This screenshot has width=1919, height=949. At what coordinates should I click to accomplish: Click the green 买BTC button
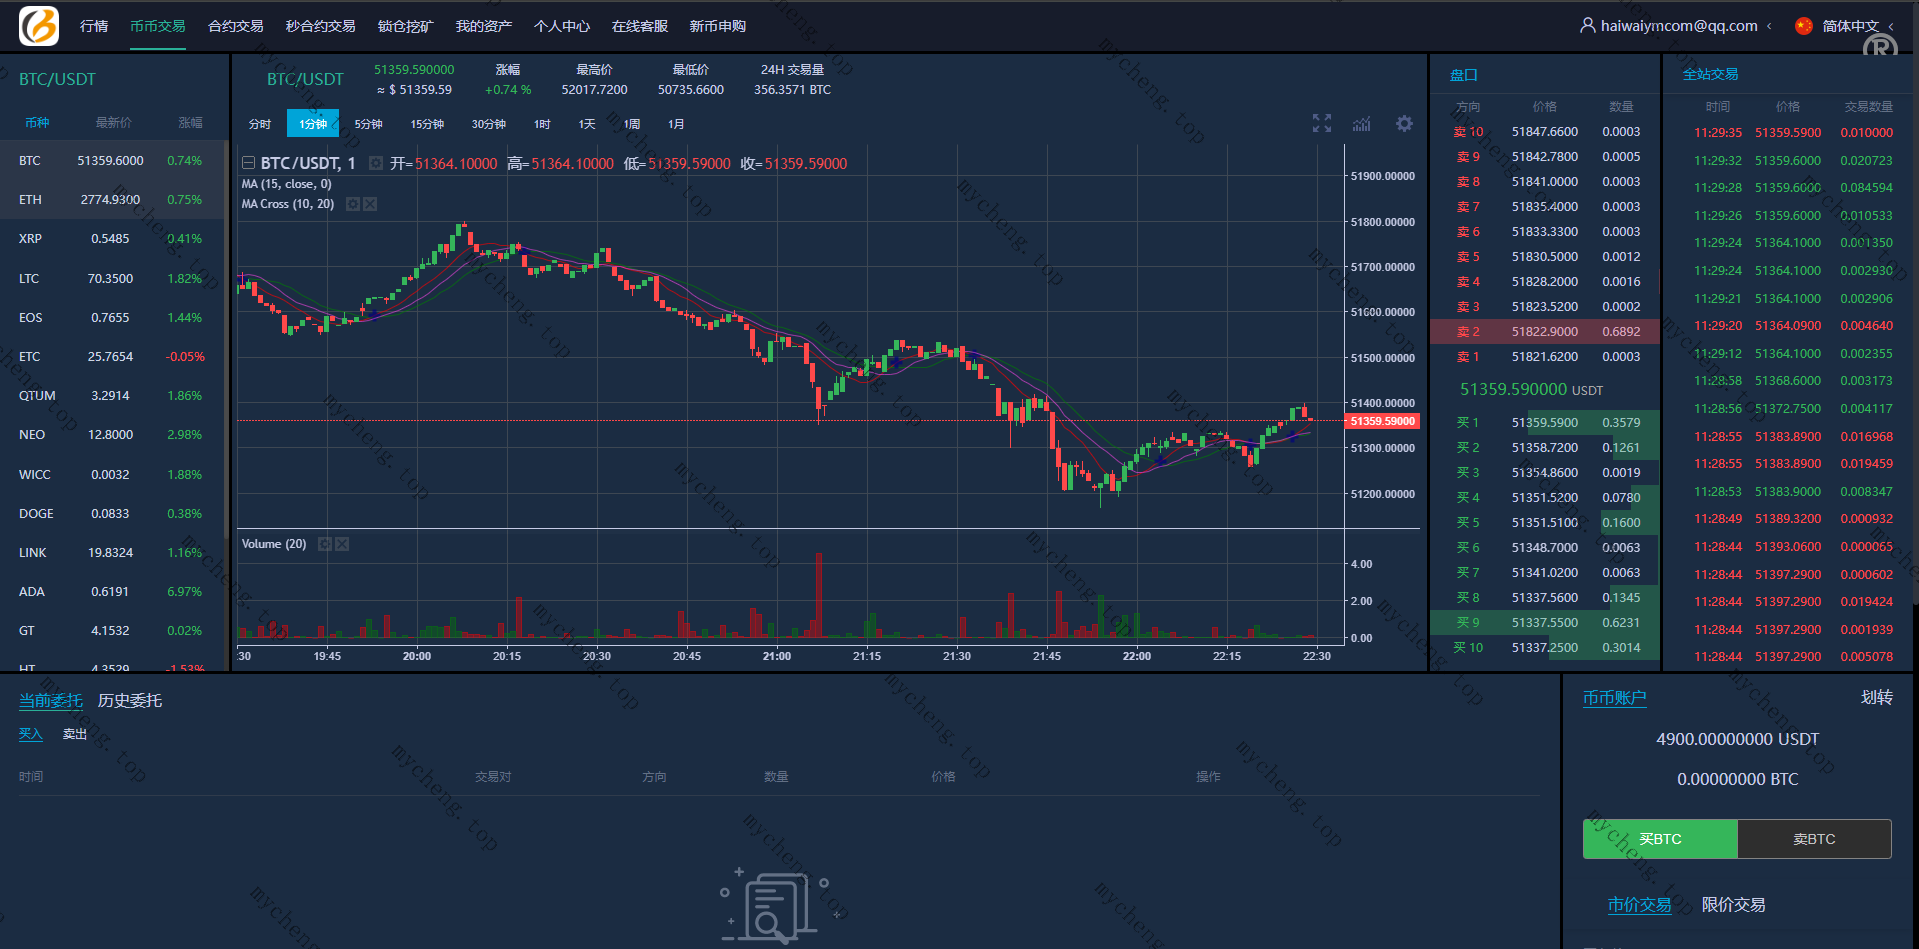(1660, 839)
